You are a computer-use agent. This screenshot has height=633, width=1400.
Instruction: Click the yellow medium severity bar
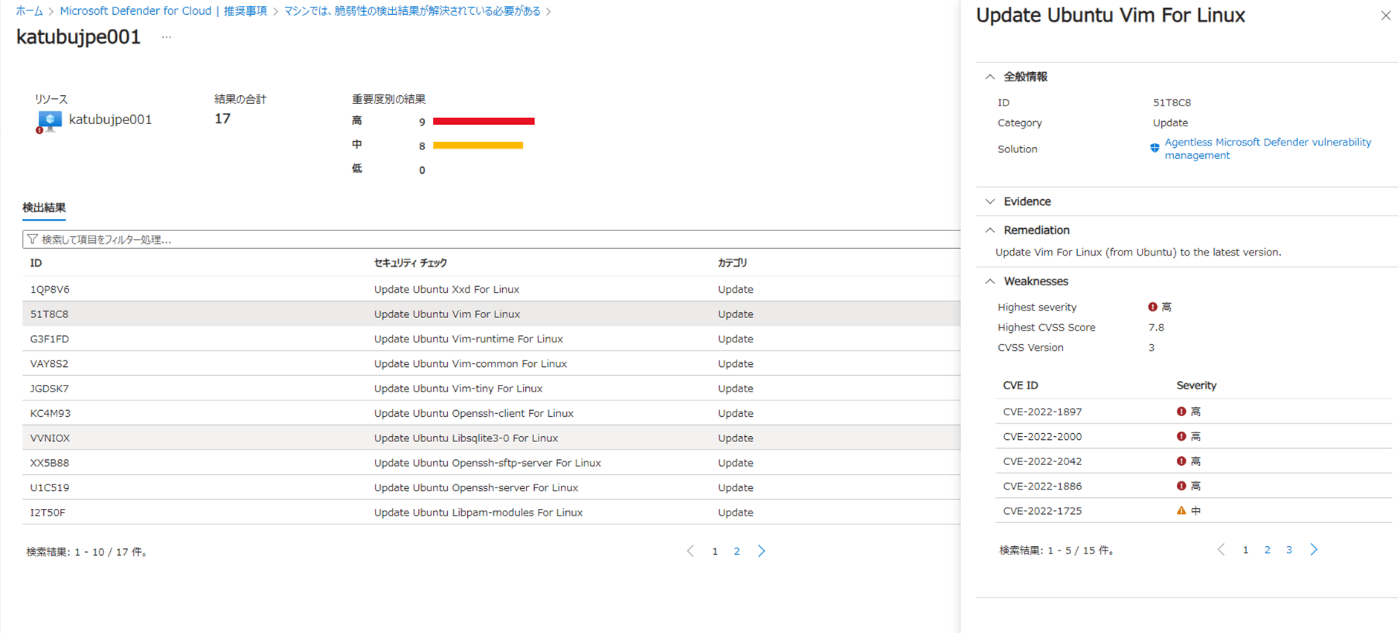click(x=478, y=146)
